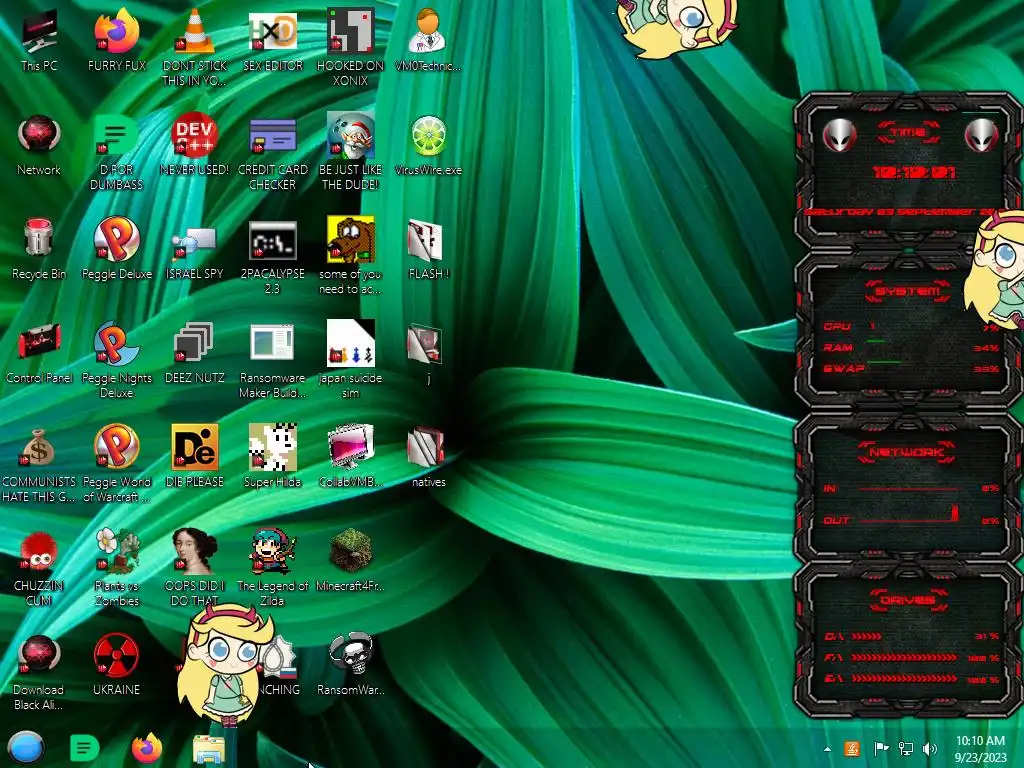The width and height of the screenshot is (1024, 768).
Task: Select the Plants vs Zombies shortcut
Action: (116, 567)
